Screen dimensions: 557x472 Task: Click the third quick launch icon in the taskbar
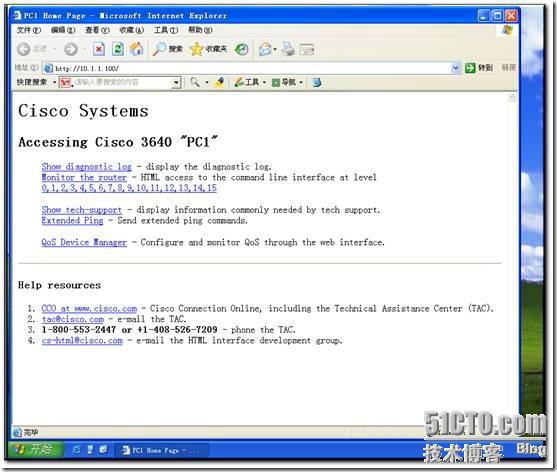[x=103, y=450]
